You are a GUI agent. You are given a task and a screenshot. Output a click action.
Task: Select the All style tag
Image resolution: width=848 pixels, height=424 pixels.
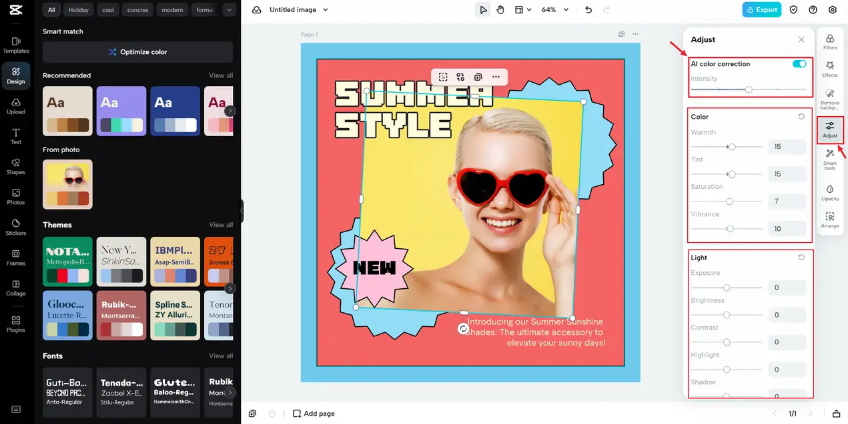pyautogui.click(x=51, y=10)
